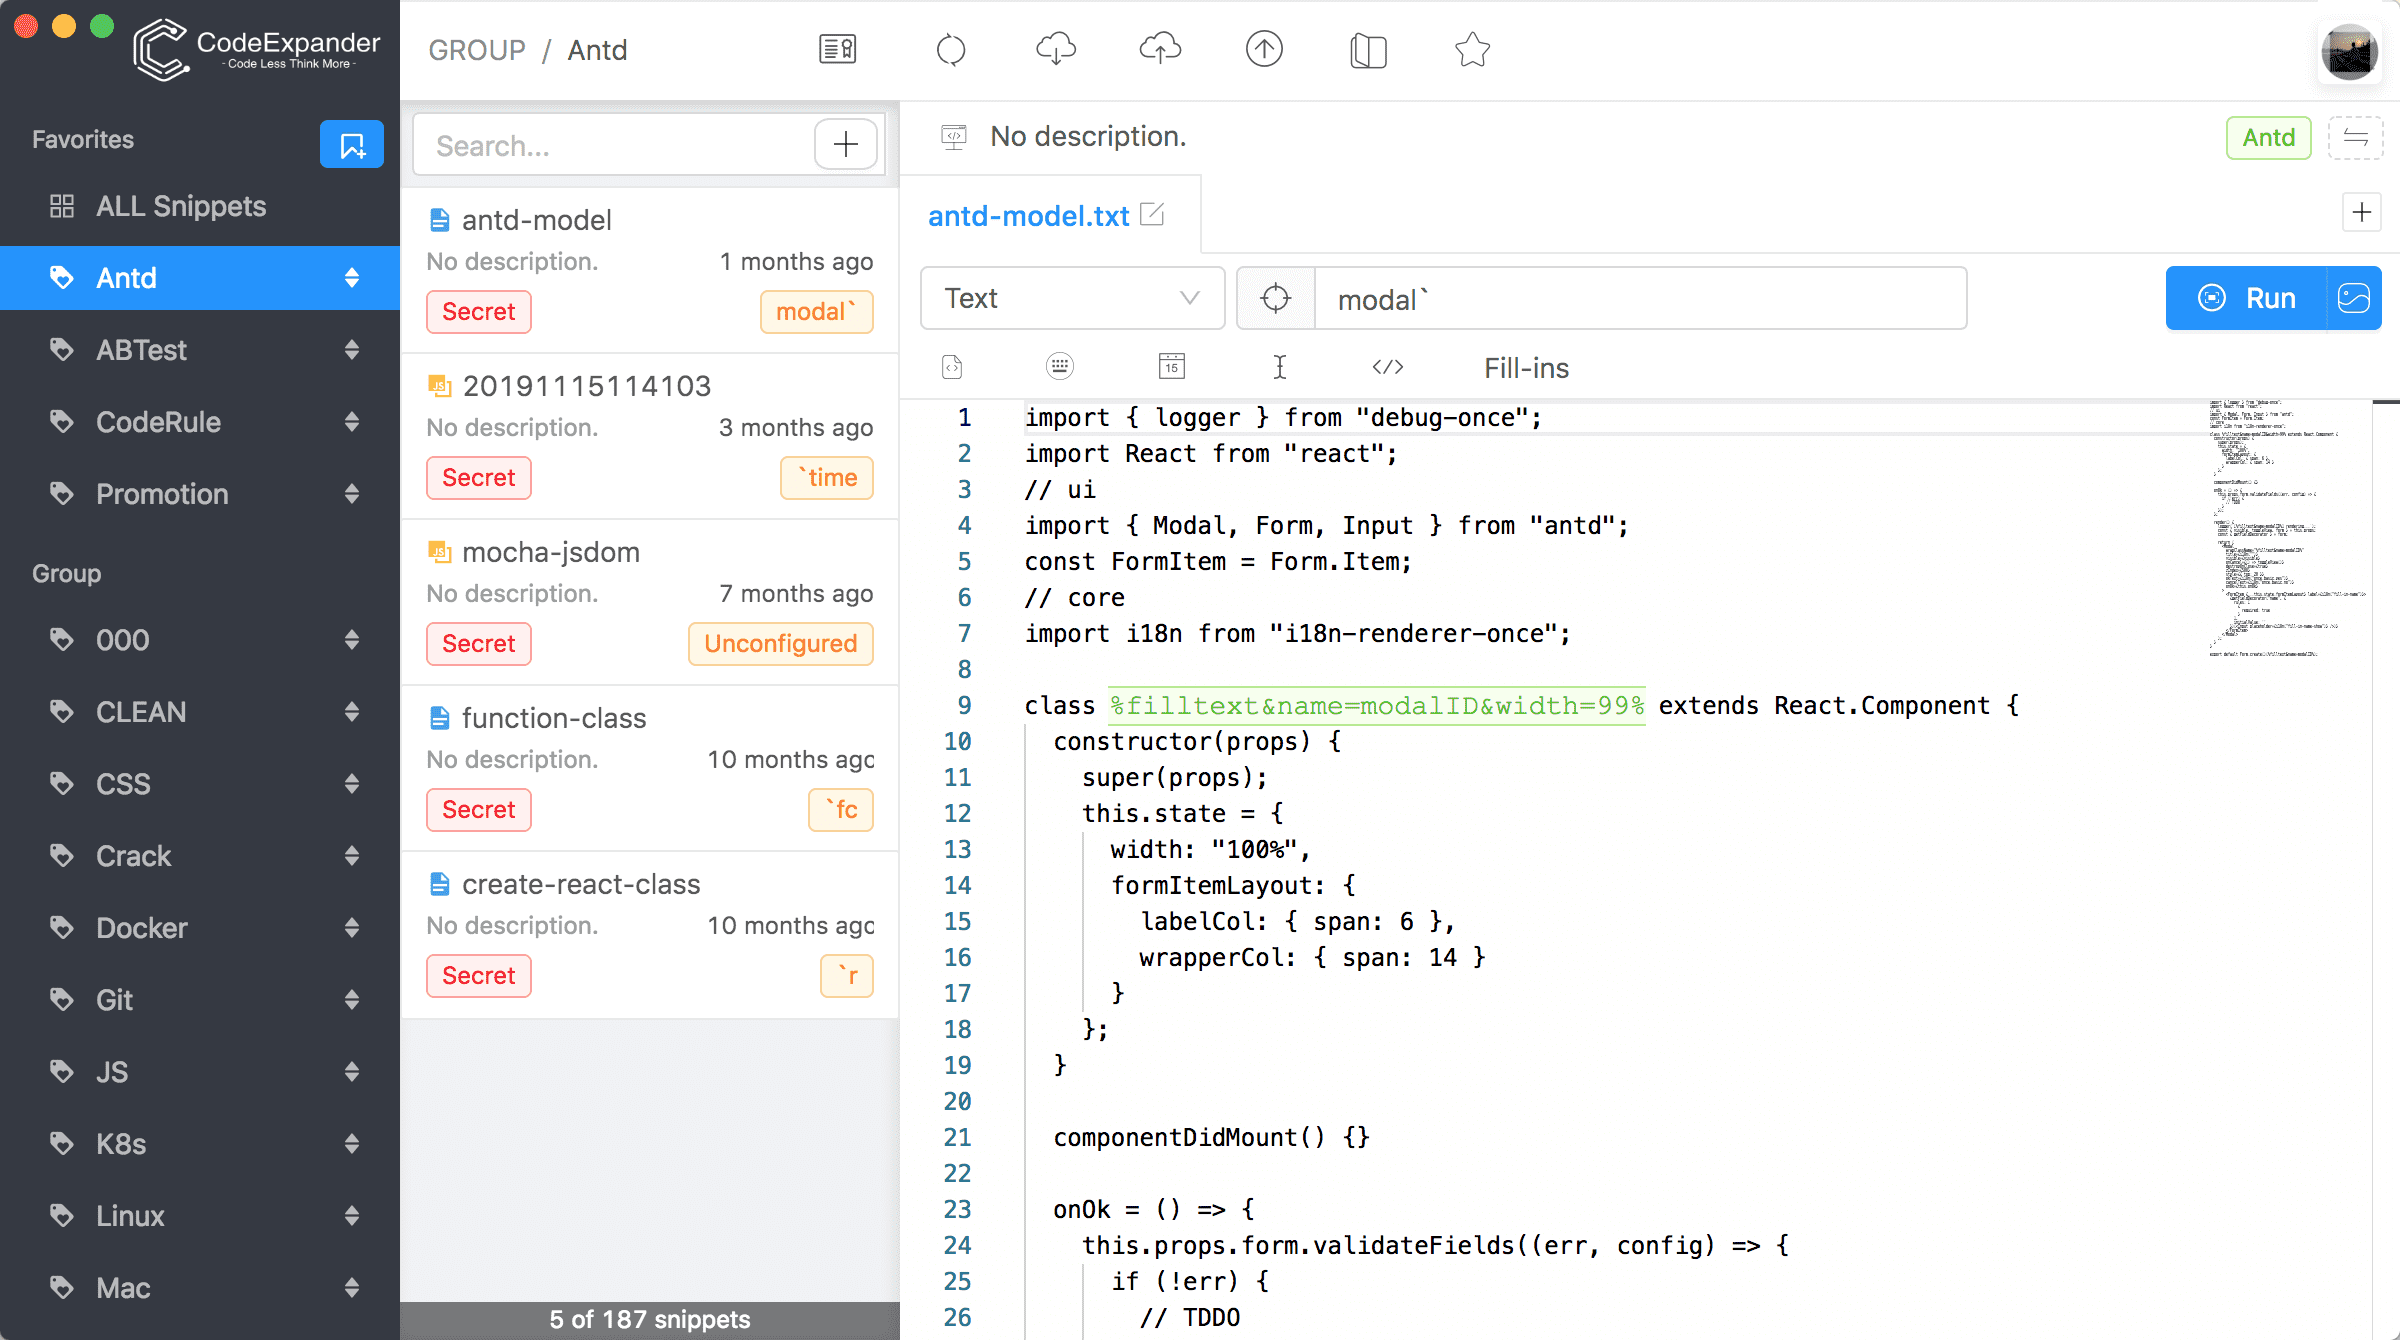Add a new file tab with plus
Viewport: 2400px width, 1340px height.
pyautogui.click(x=2362, y=212)
